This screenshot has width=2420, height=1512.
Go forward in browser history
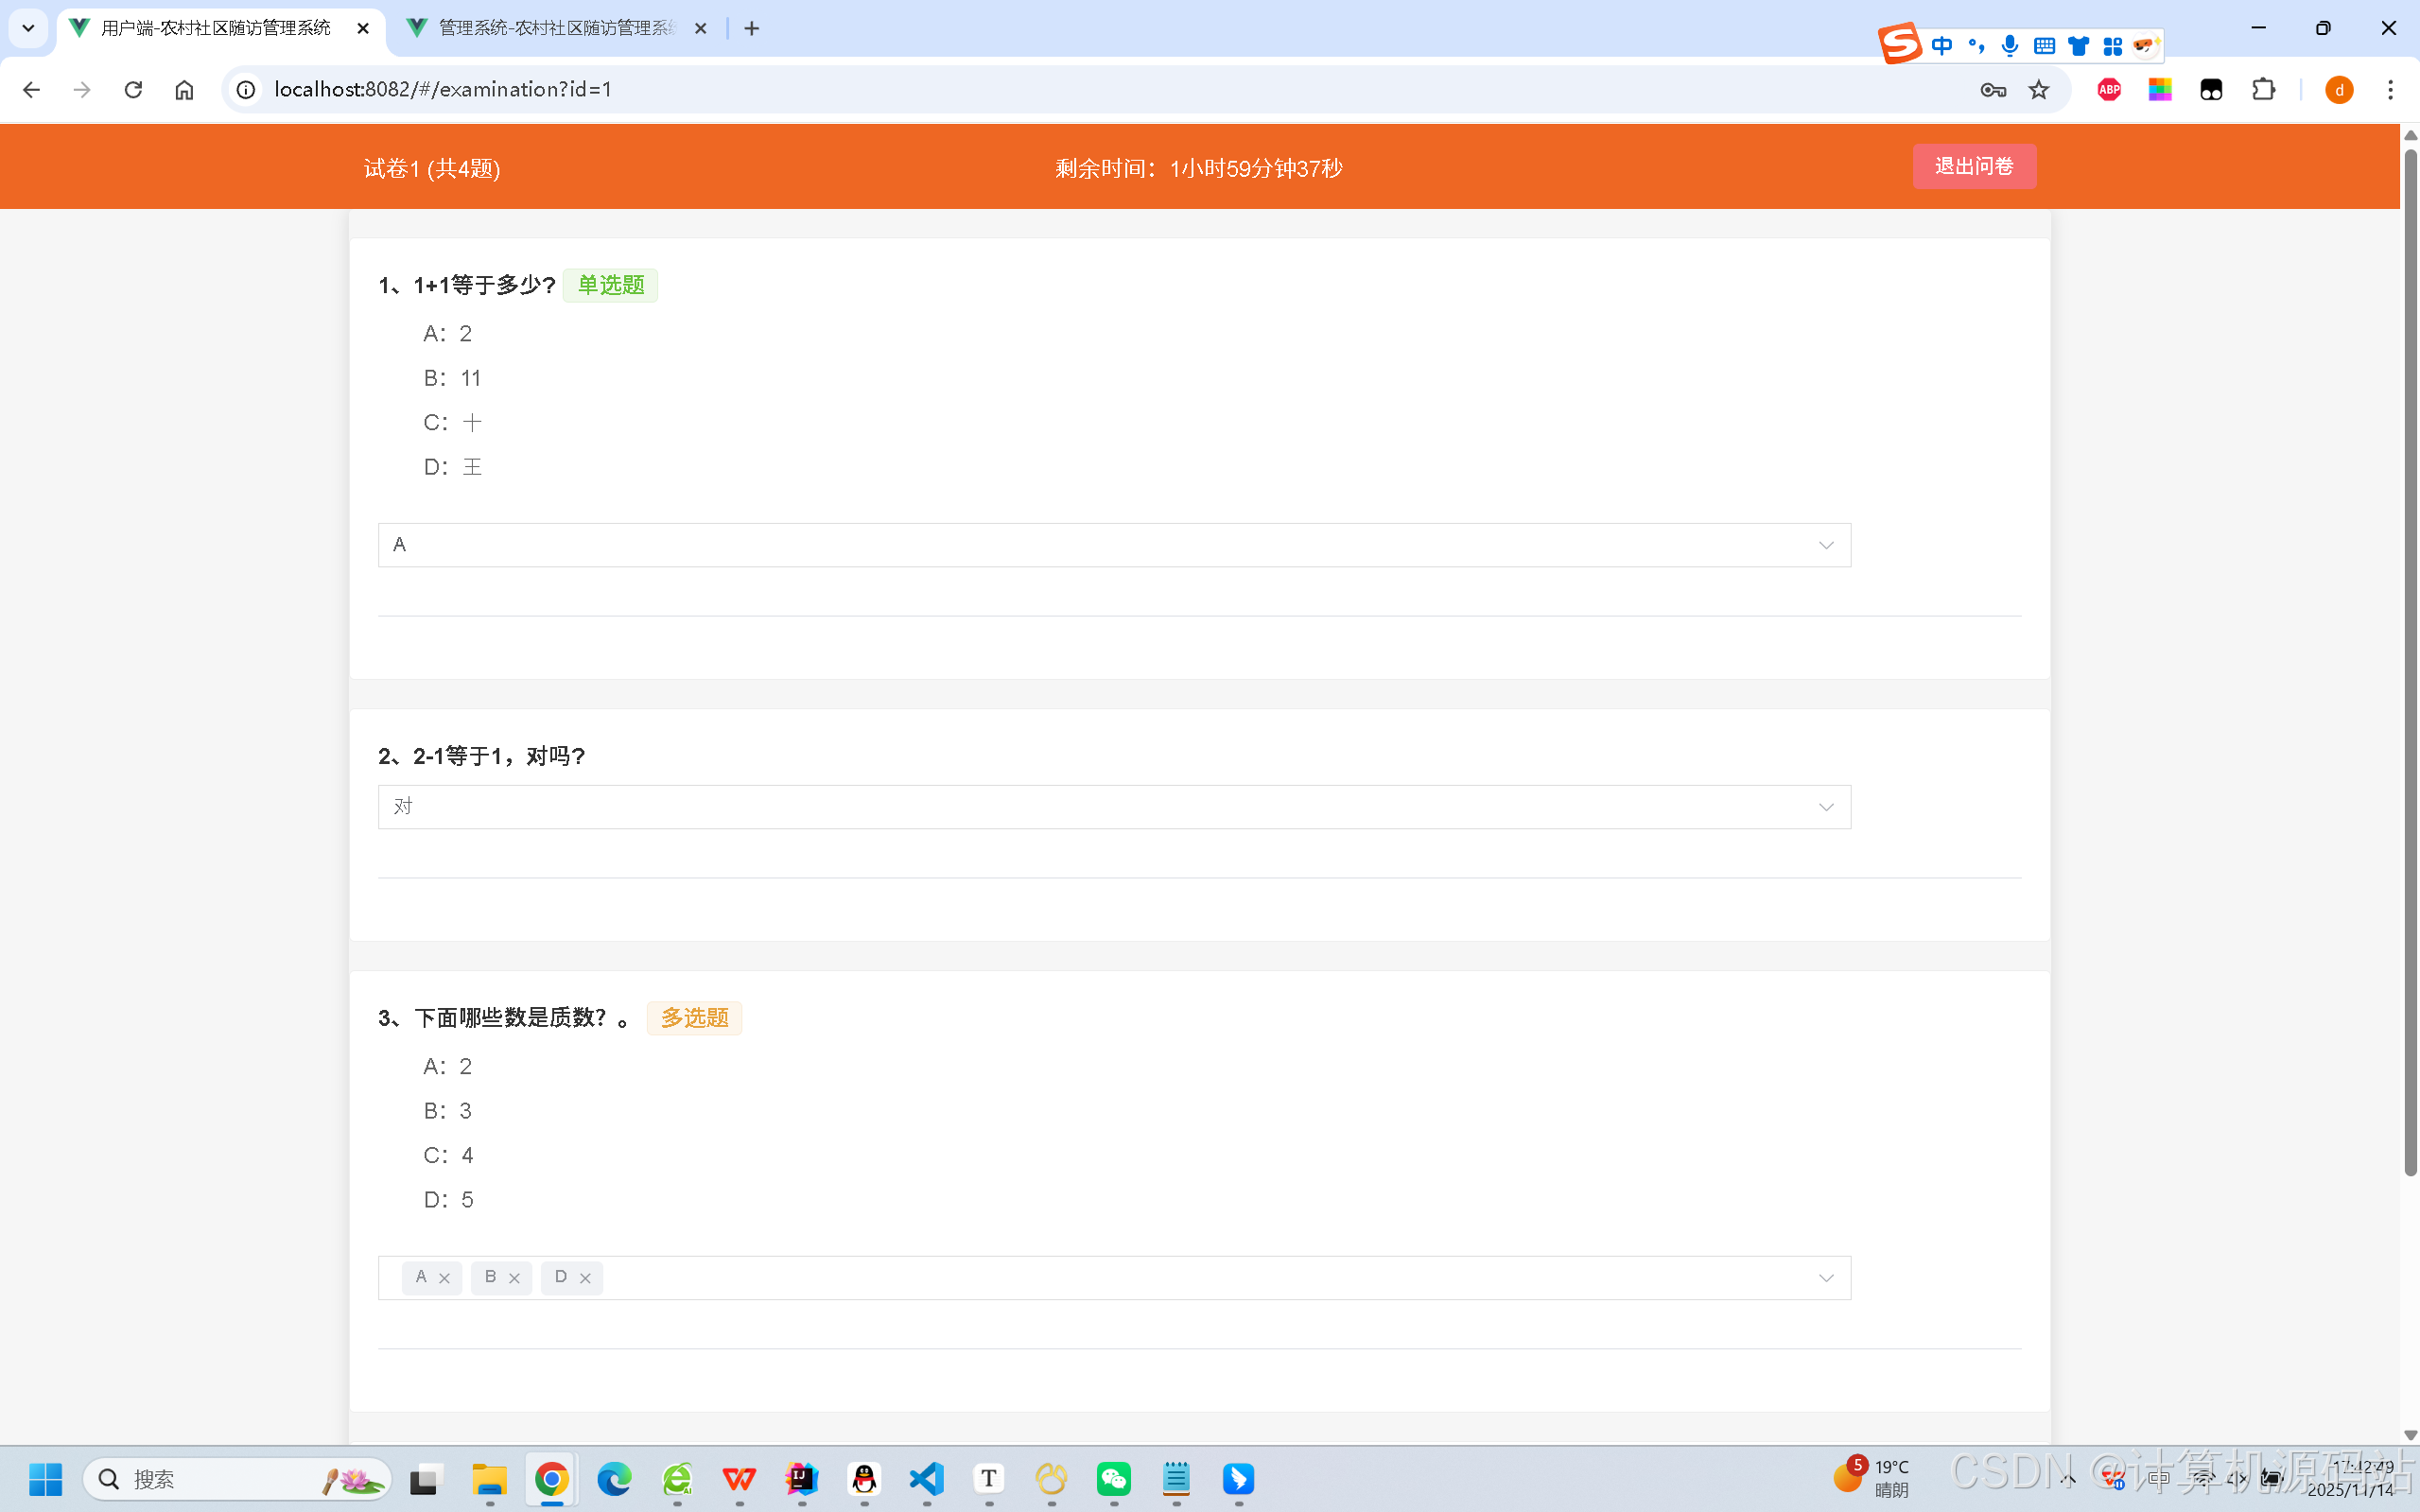82,90
